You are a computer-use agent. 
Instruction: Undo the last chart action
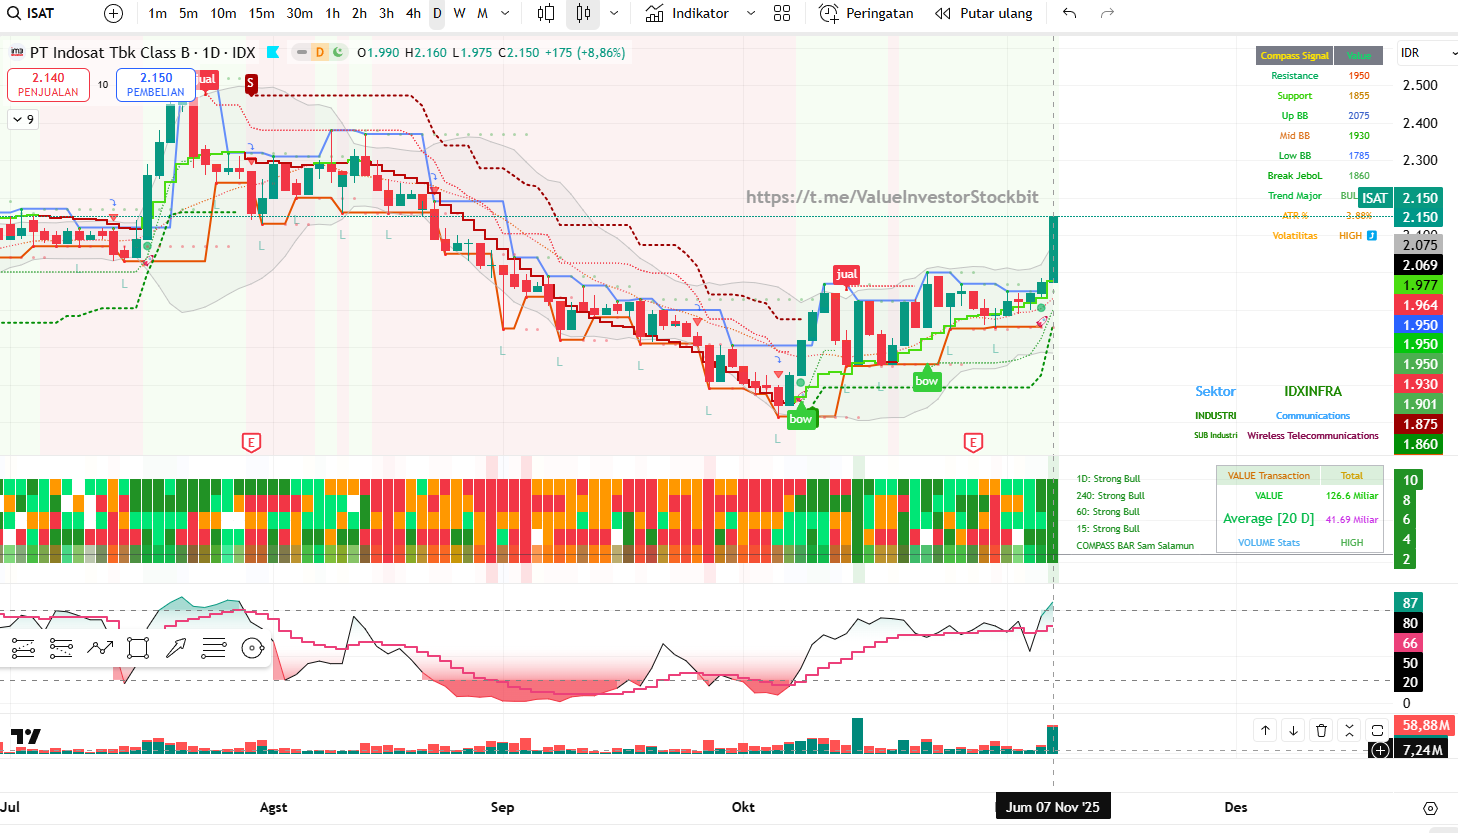tap(1070, 13)
